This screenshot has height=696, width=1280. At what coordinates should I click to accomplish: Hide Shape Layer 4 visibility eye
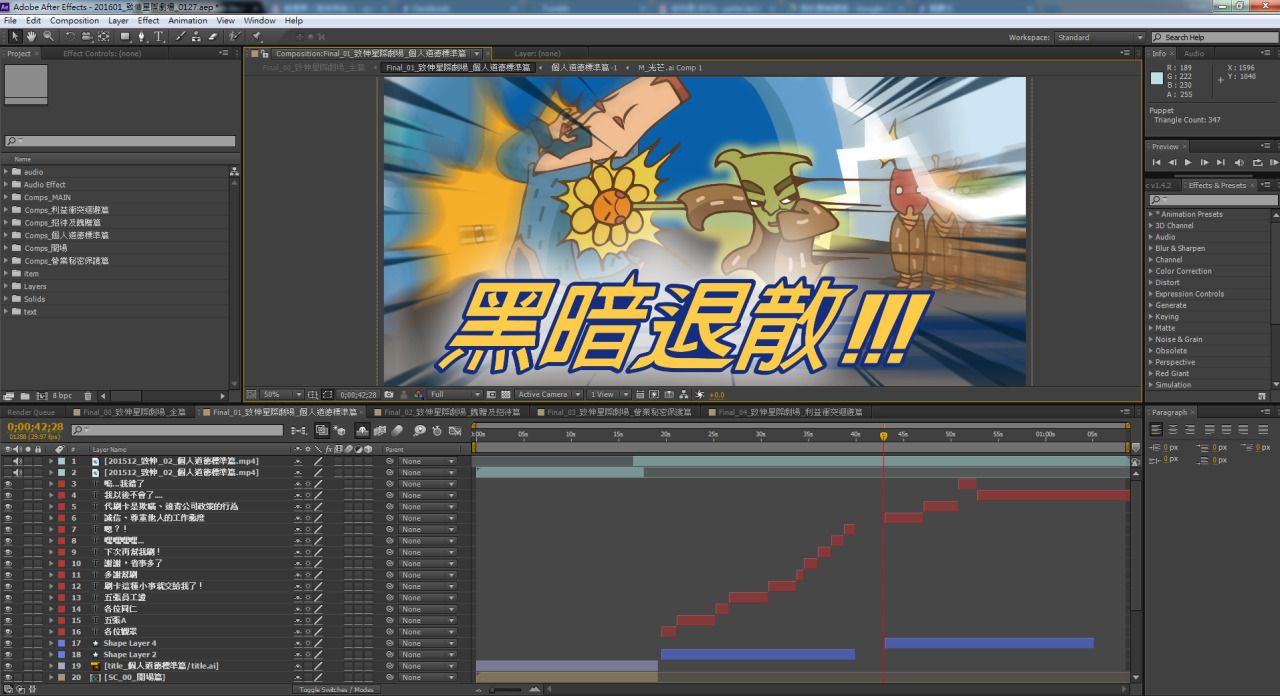click(8, 643)
